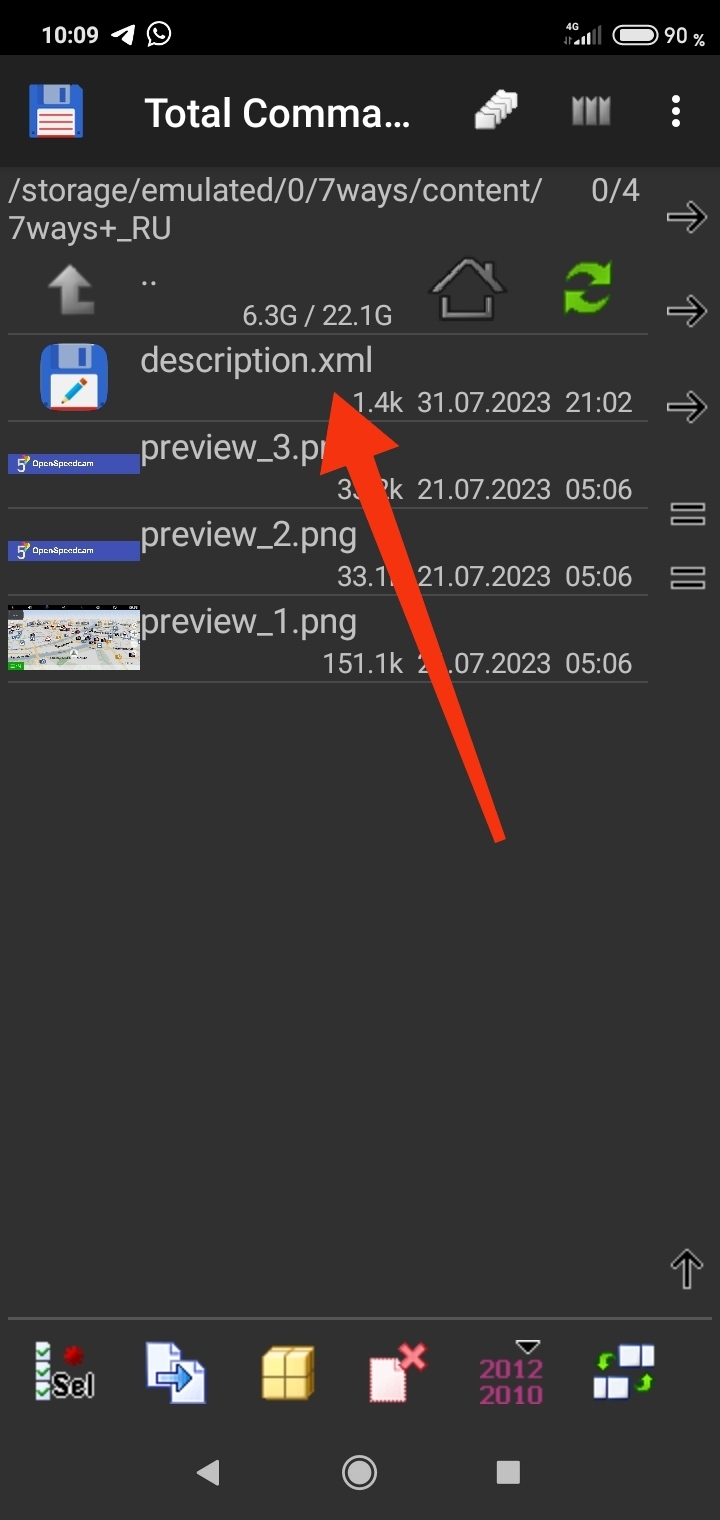Tap the Home folder icon
720x1520 pixels.
[468, 289]
